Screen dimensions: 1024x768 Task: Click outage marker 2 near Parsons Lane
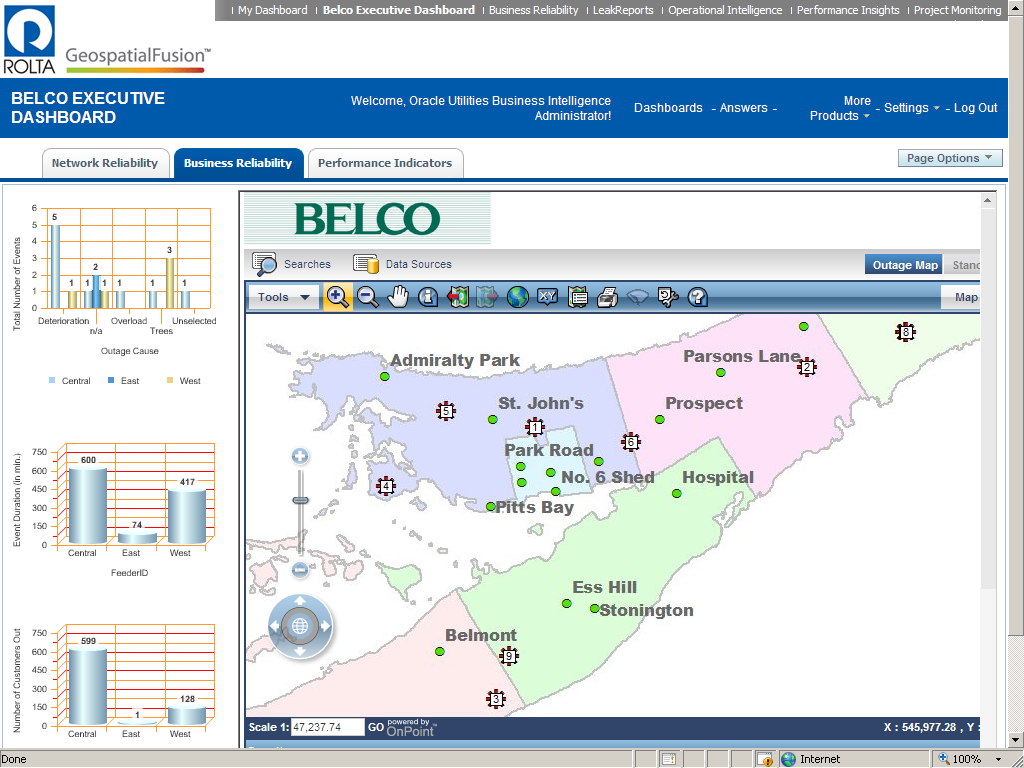tap(807, 367)
